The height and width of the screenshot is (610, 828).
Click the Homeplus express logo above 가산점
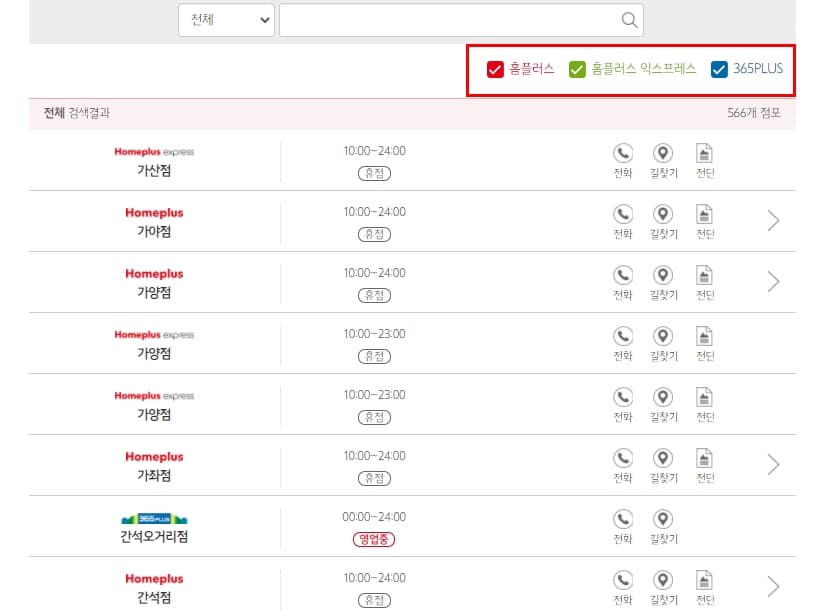point(154,152)
